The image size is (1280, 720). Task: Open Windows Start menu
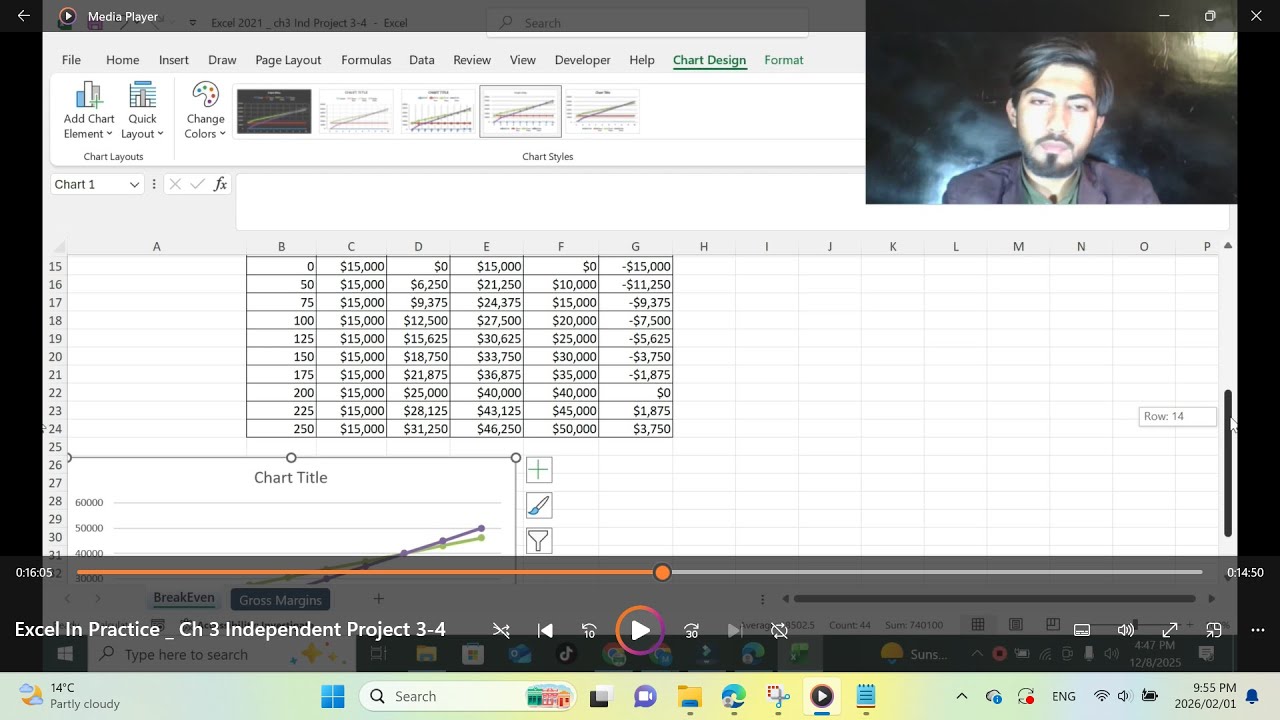point(333,696)
